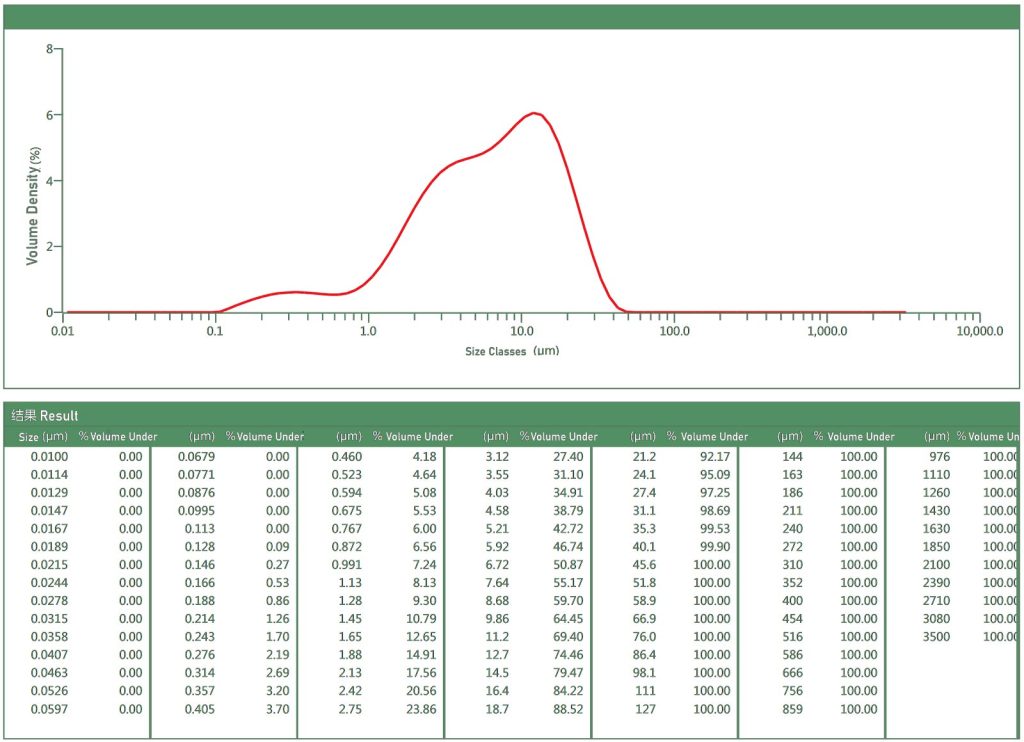Select the Volume Density (%) axis label
The height and width of the screenshot is (742, 1024).
click(34, 204)
